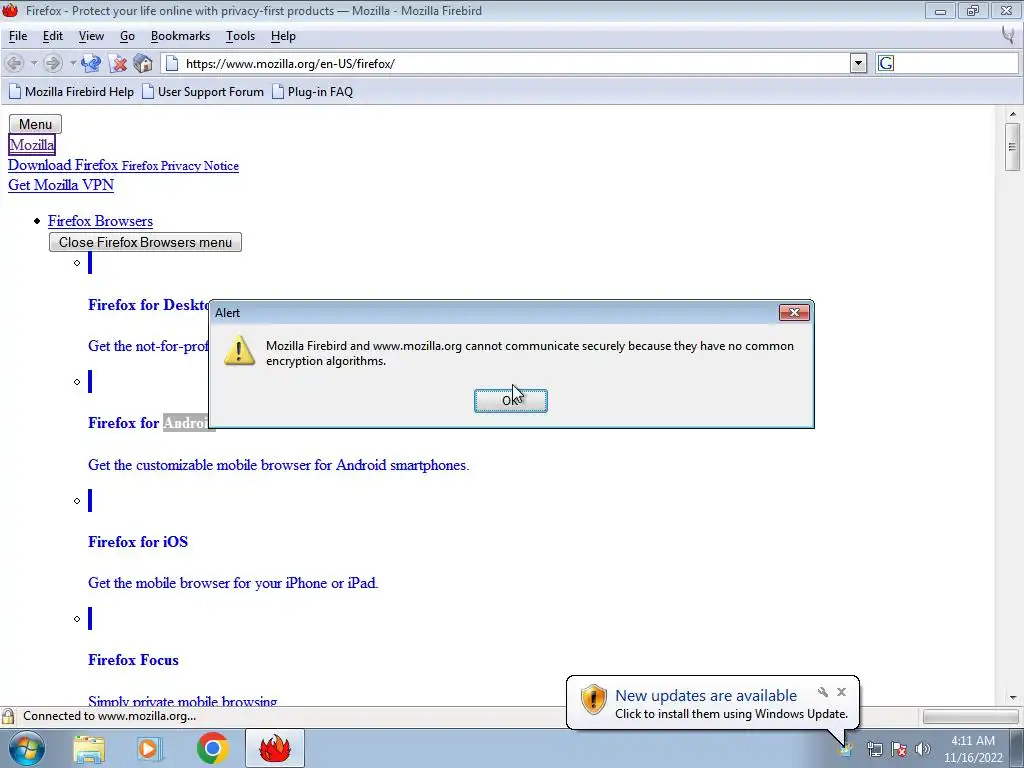Screen dimensions: 1024x768
Task: Click the Mozilla Firebird taskbar icon
Action: [x=275, y=749]
